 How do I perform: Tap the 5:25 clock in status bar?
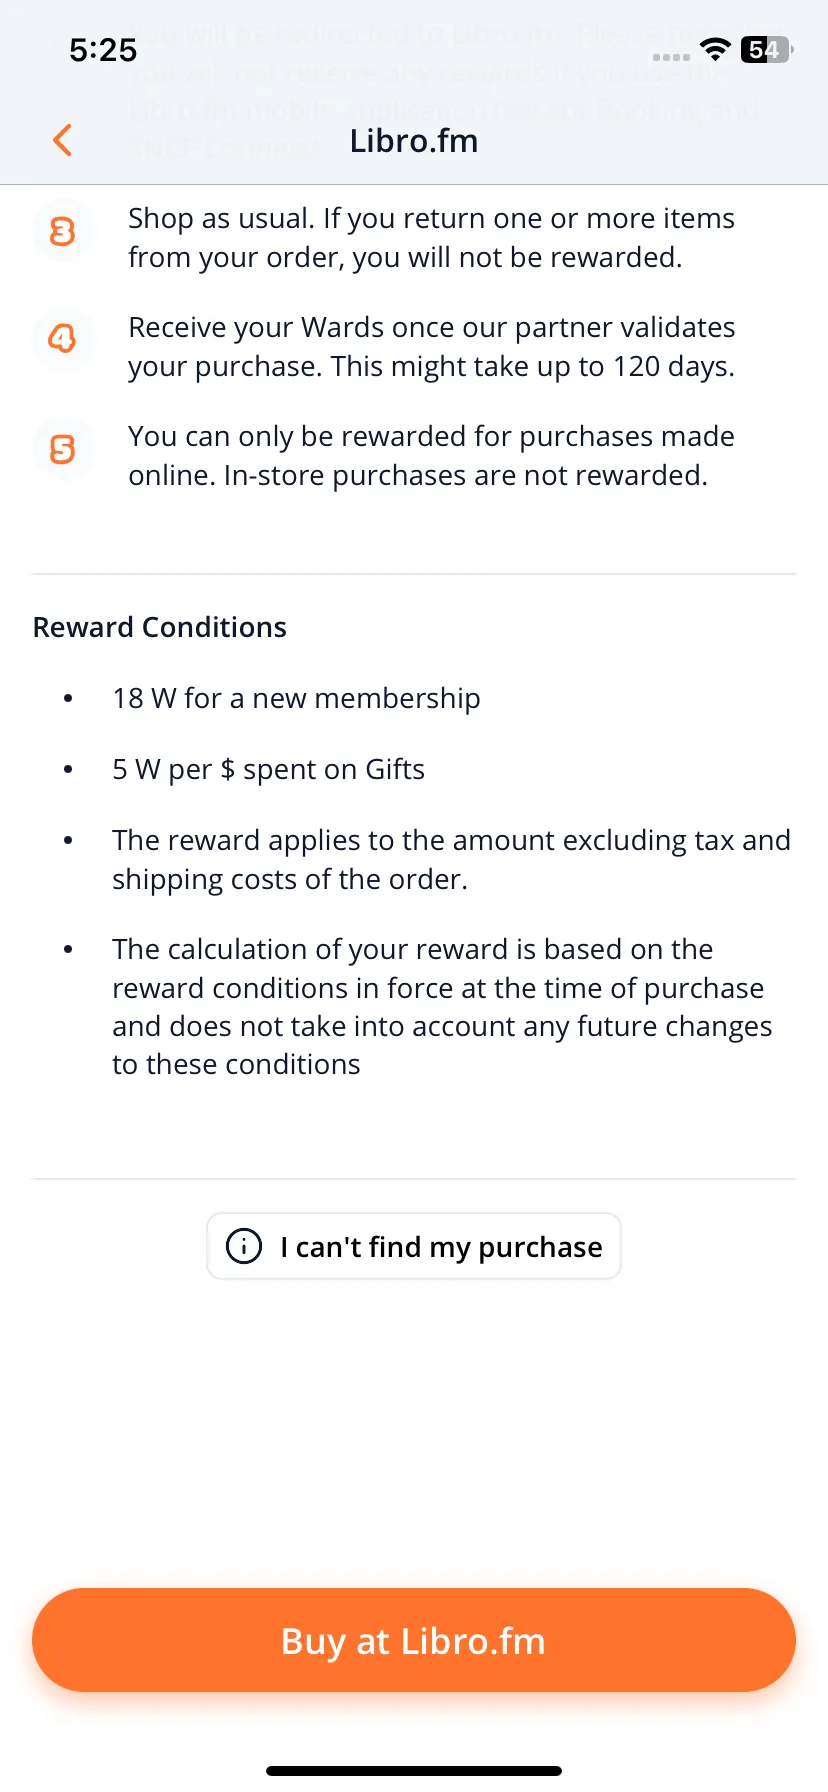click(x=103, y=50)
